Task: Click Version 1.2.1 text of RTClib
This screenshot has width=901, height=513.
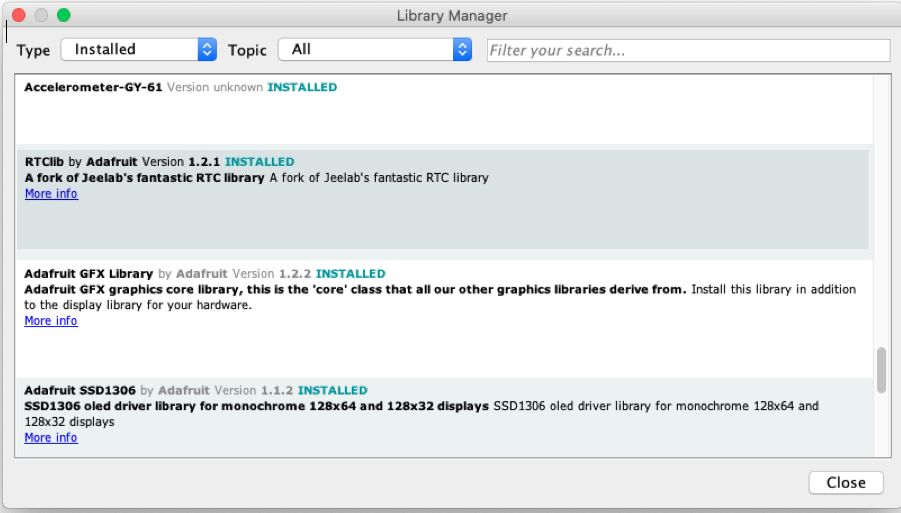Action: (x=181, y=162)
